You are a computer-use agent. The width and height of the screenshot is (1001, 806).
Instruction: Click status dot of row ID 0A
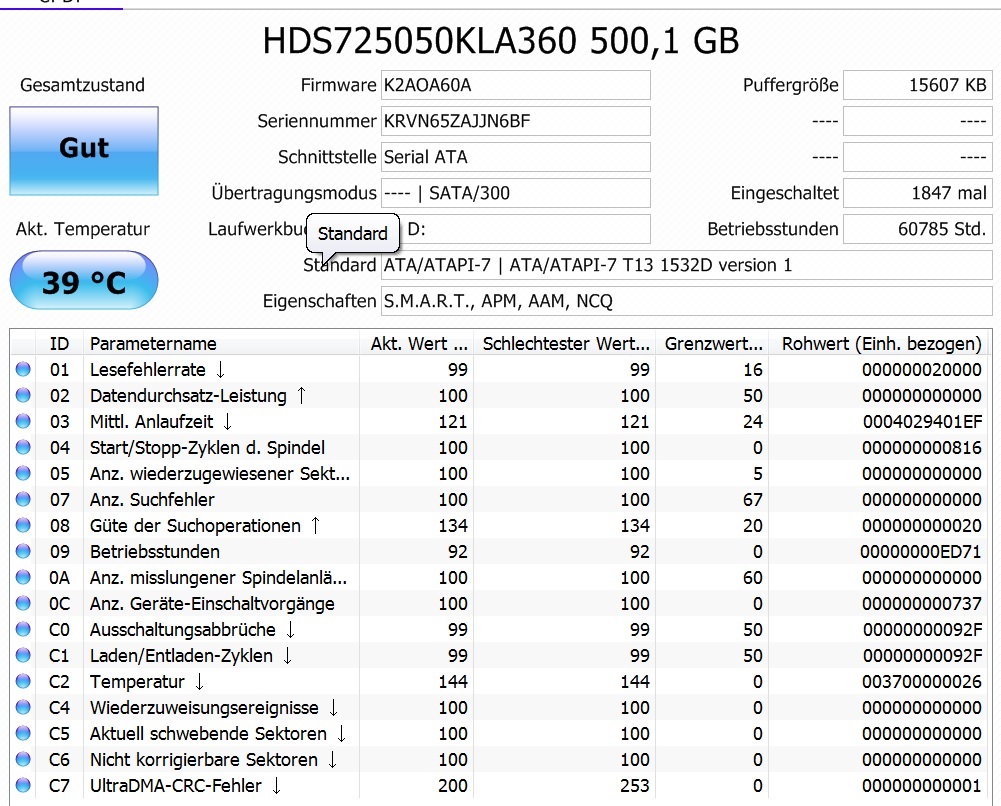[x=23, y=577]
